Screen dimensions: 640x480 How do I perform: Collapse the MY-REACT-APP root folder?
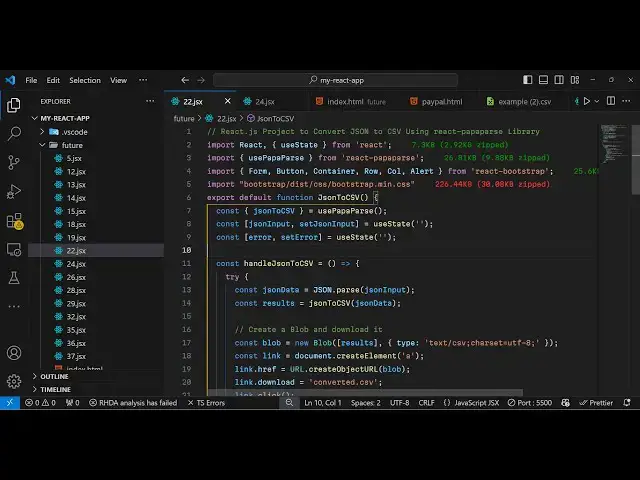pyautogui.click(x=97, y=118)
